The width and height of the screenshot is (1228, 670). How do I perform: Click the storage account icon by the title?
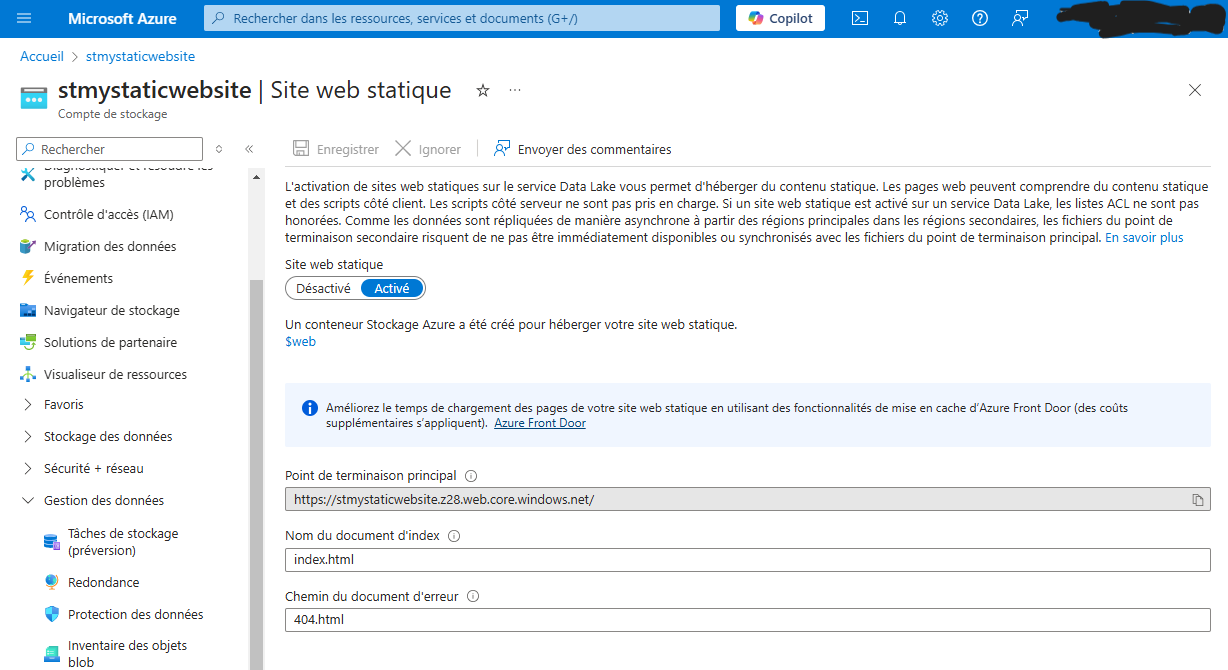(x=34, y=98)
